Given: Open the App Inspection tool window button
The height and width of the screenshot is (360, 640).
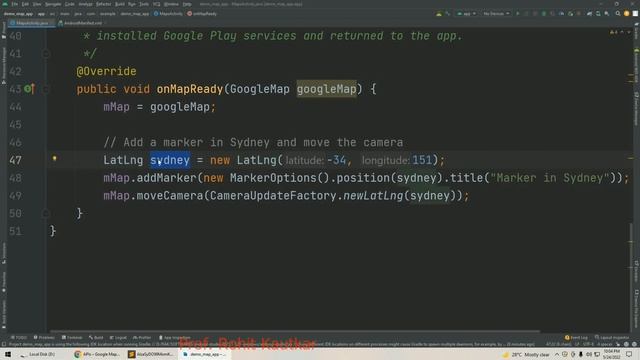Looking at the screenshot, I should pyautogui.click(x=174, y=338).
